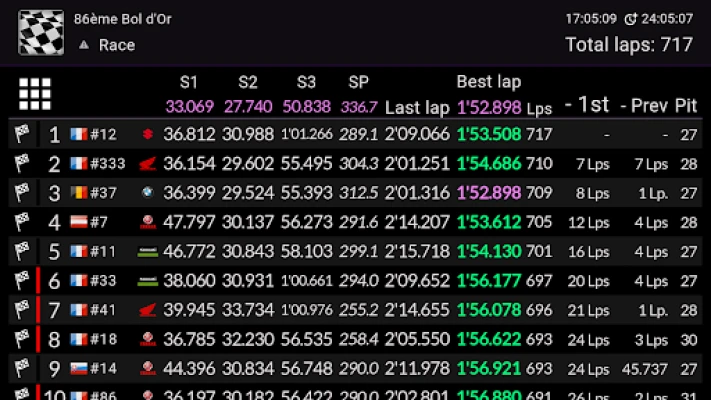This screenshot has width=711, height=400.
Task: Click the best S3 sector 50.838
Action: pyautogui.click(x=307, y=107)
